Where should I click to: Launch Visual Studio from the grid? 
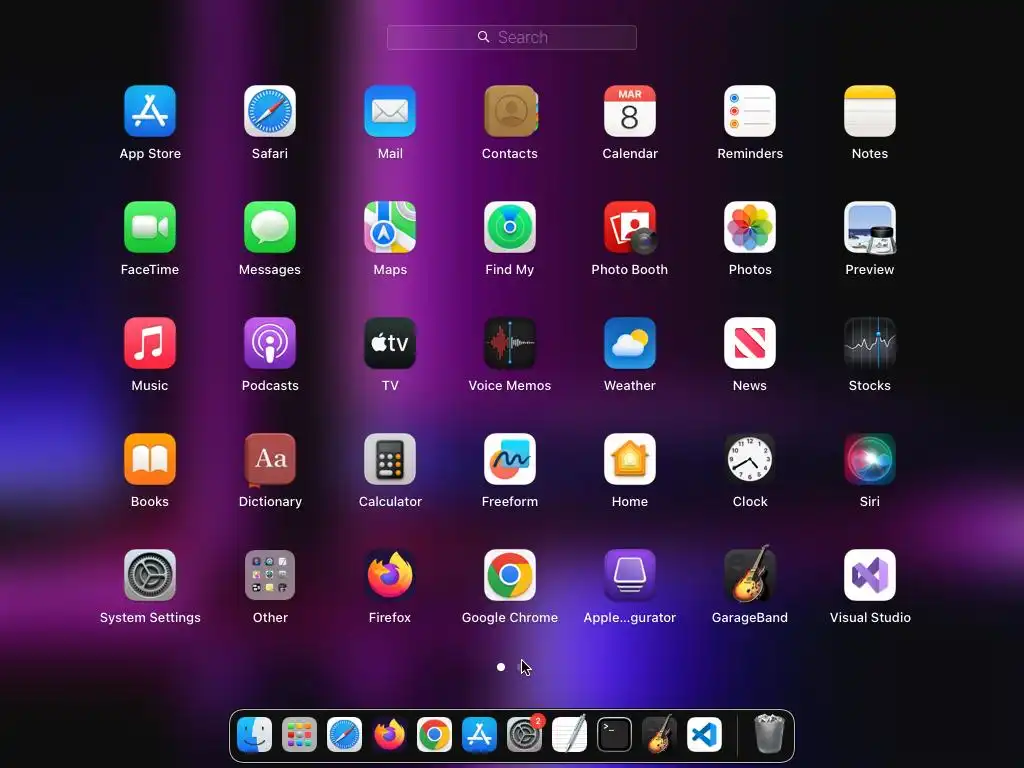coord(870,575)
